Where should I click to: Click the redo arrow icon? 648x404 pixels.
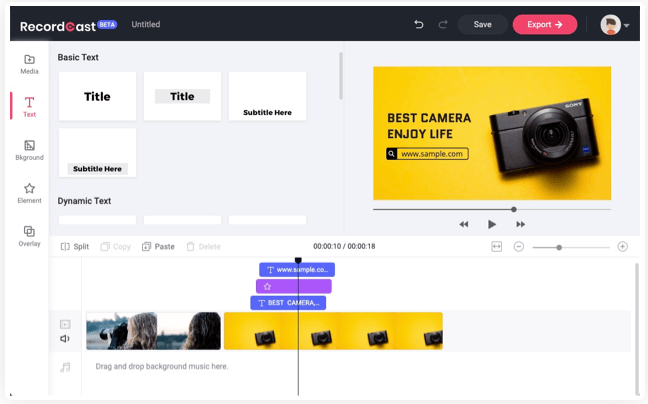coord(443,25)
